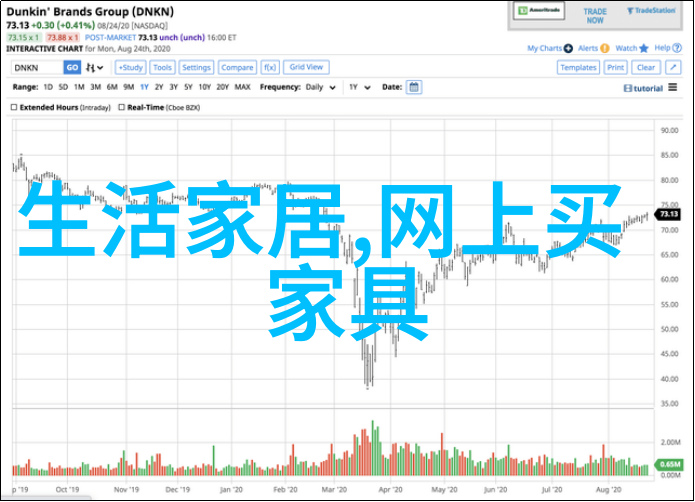This screenshot has height=502, width=695.
Task: Click the ask value 73.88 x 1
Action: click(x=62, y=38)
